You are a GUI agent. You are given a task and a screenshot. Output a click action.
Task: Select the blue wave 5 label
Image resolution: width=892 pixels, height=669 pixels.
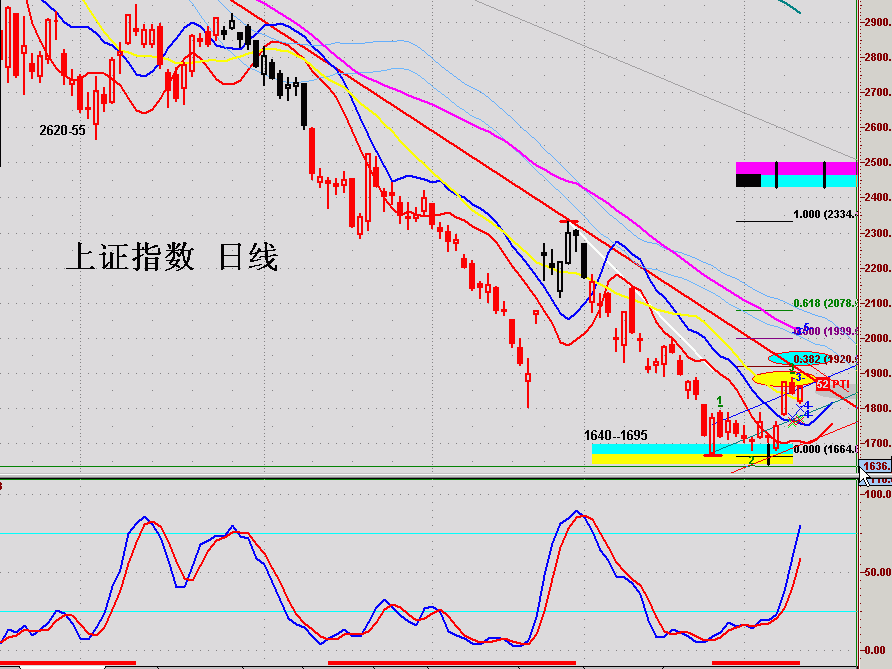(x=806, y=327)
